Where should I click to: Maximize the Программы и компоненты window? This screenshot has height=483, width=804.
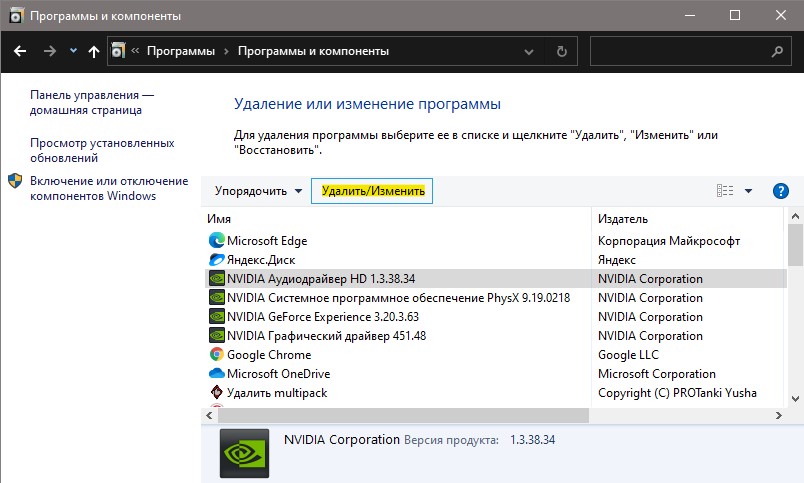[735, 15]
